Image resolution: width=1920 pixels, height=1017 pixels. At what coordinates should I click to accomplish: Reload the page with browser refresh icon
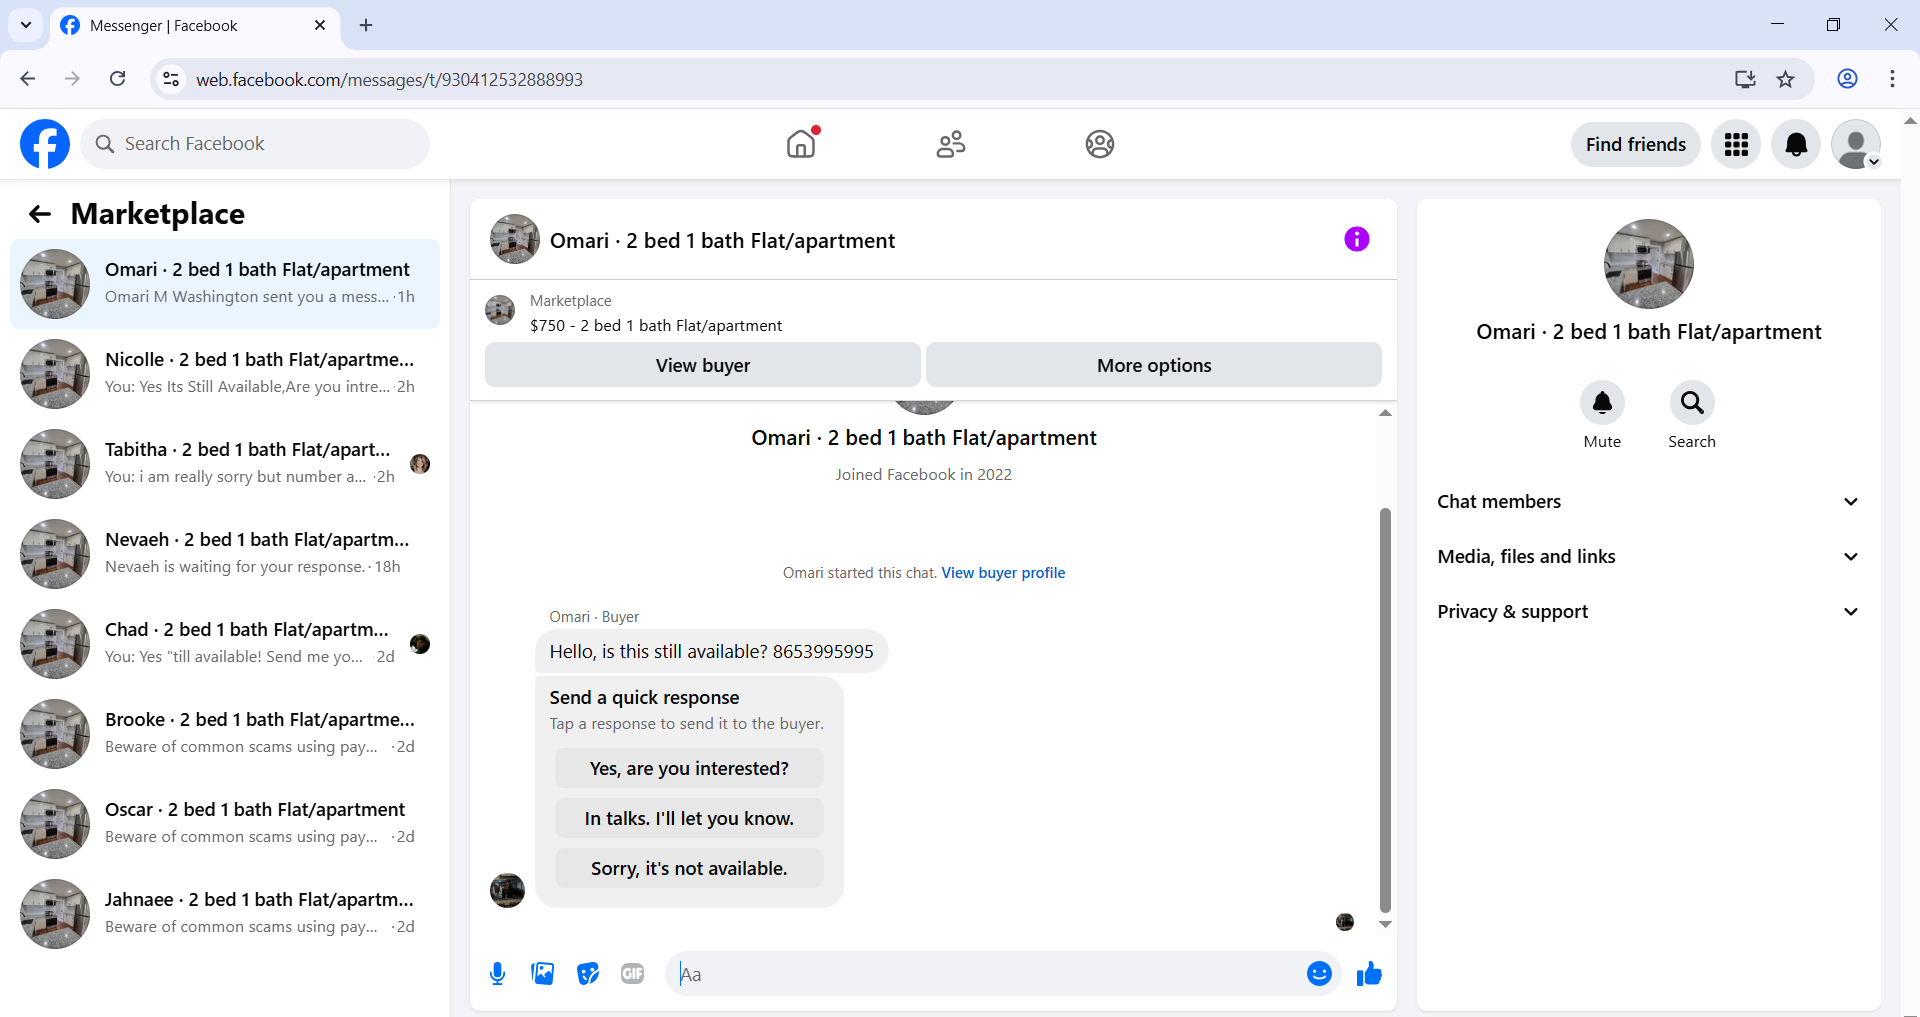118,79
